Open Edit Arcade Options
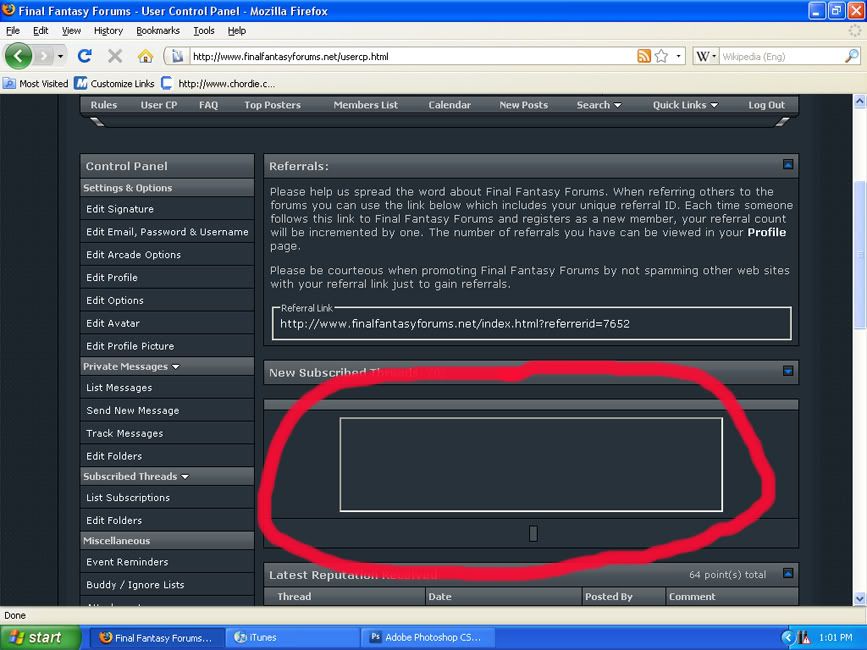 [133, 254]
